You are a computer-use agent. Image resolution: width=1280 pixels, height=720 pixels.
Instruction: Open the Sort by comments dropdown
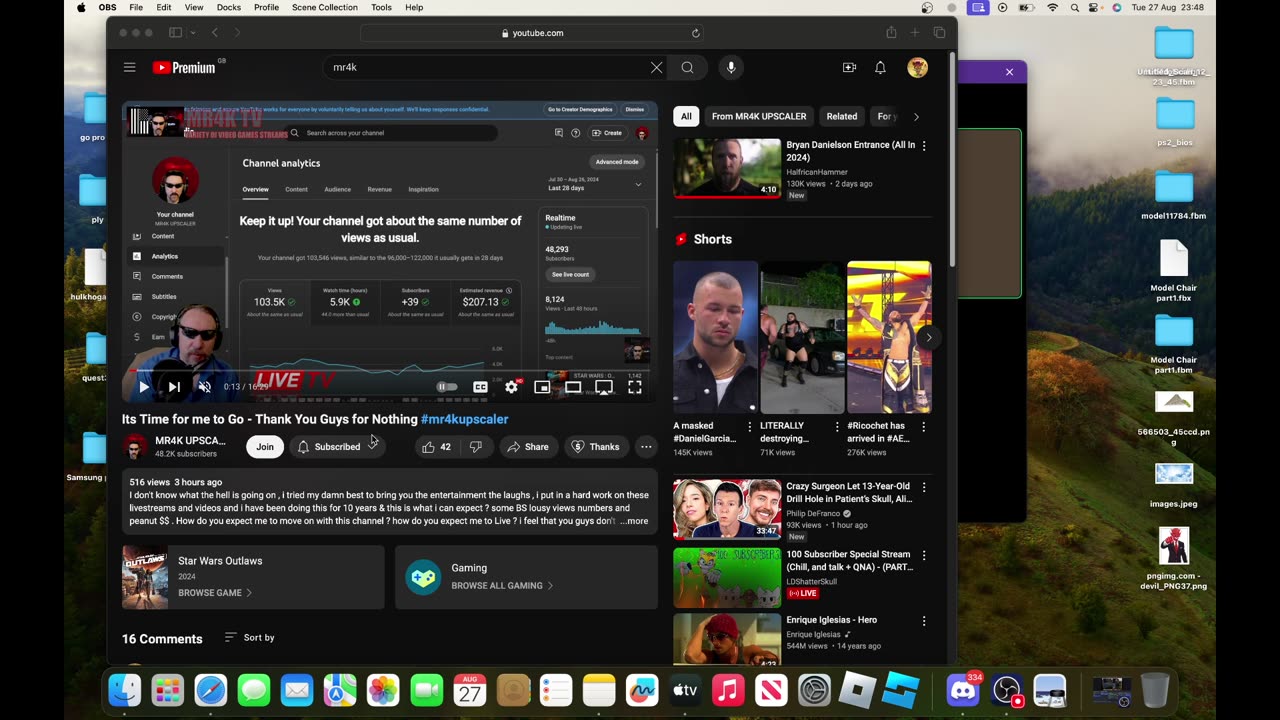(x=249, y=638)
